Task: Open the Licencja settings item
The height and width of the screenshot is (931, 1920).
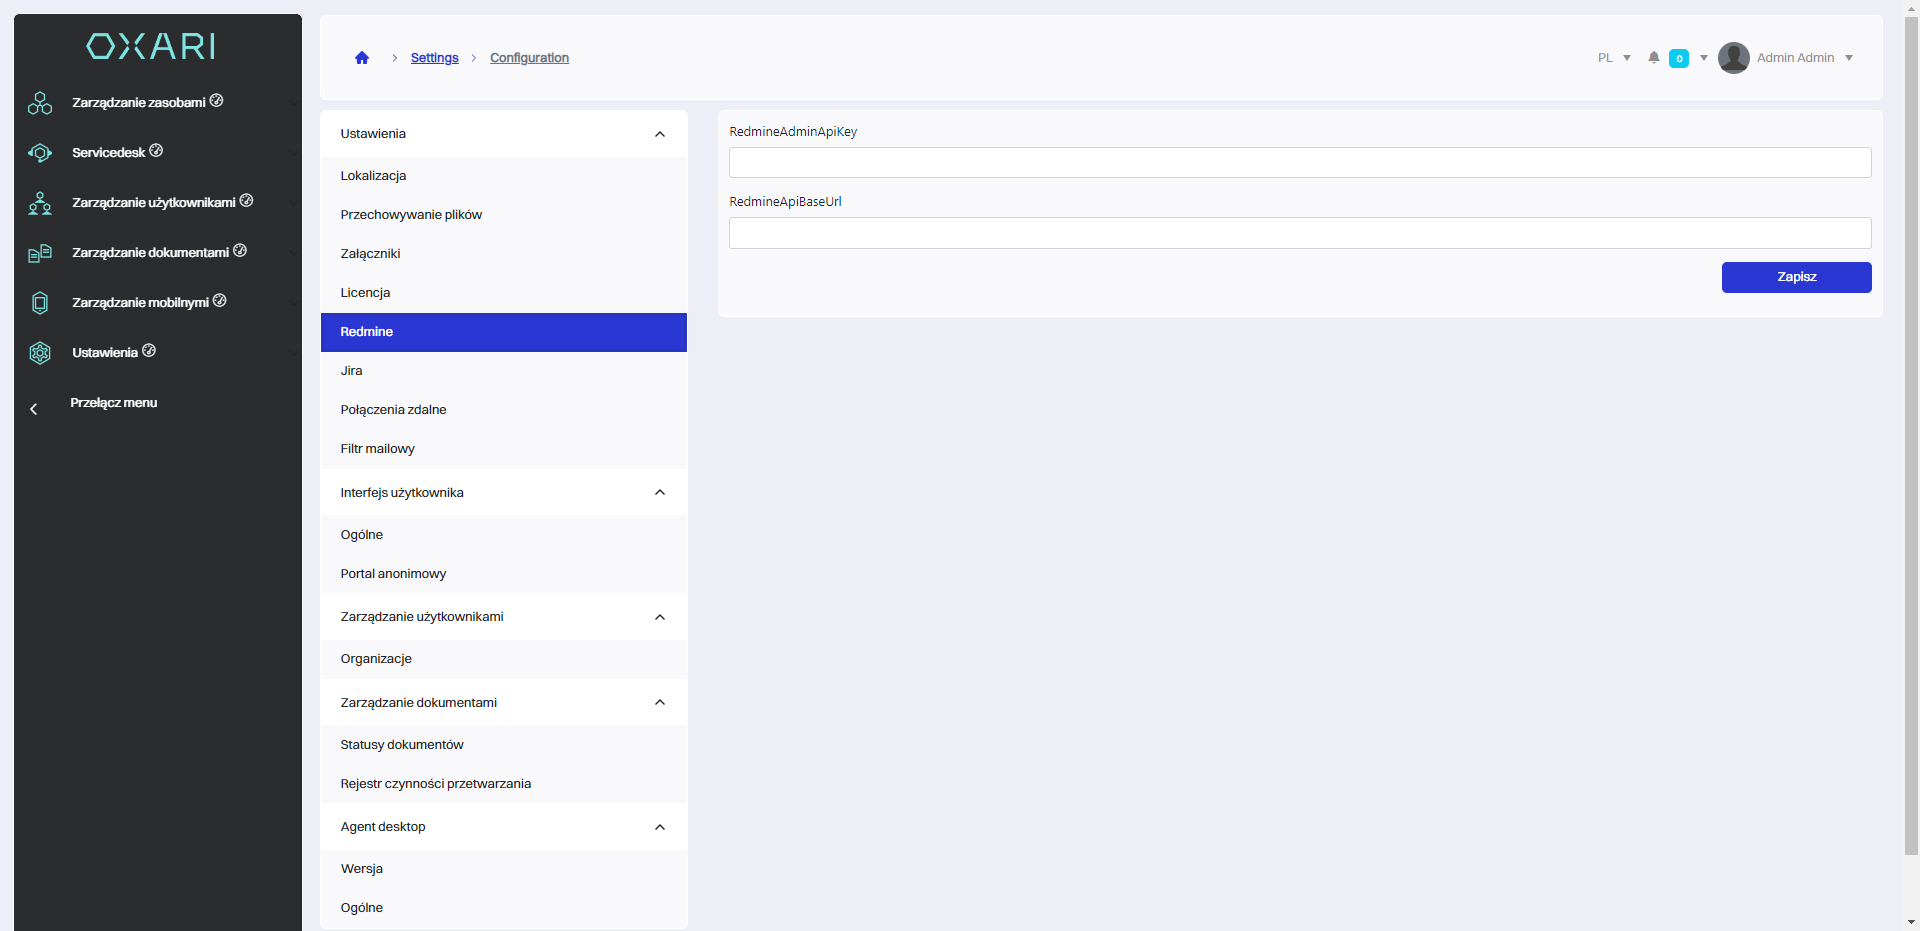Action: (365, 293)
